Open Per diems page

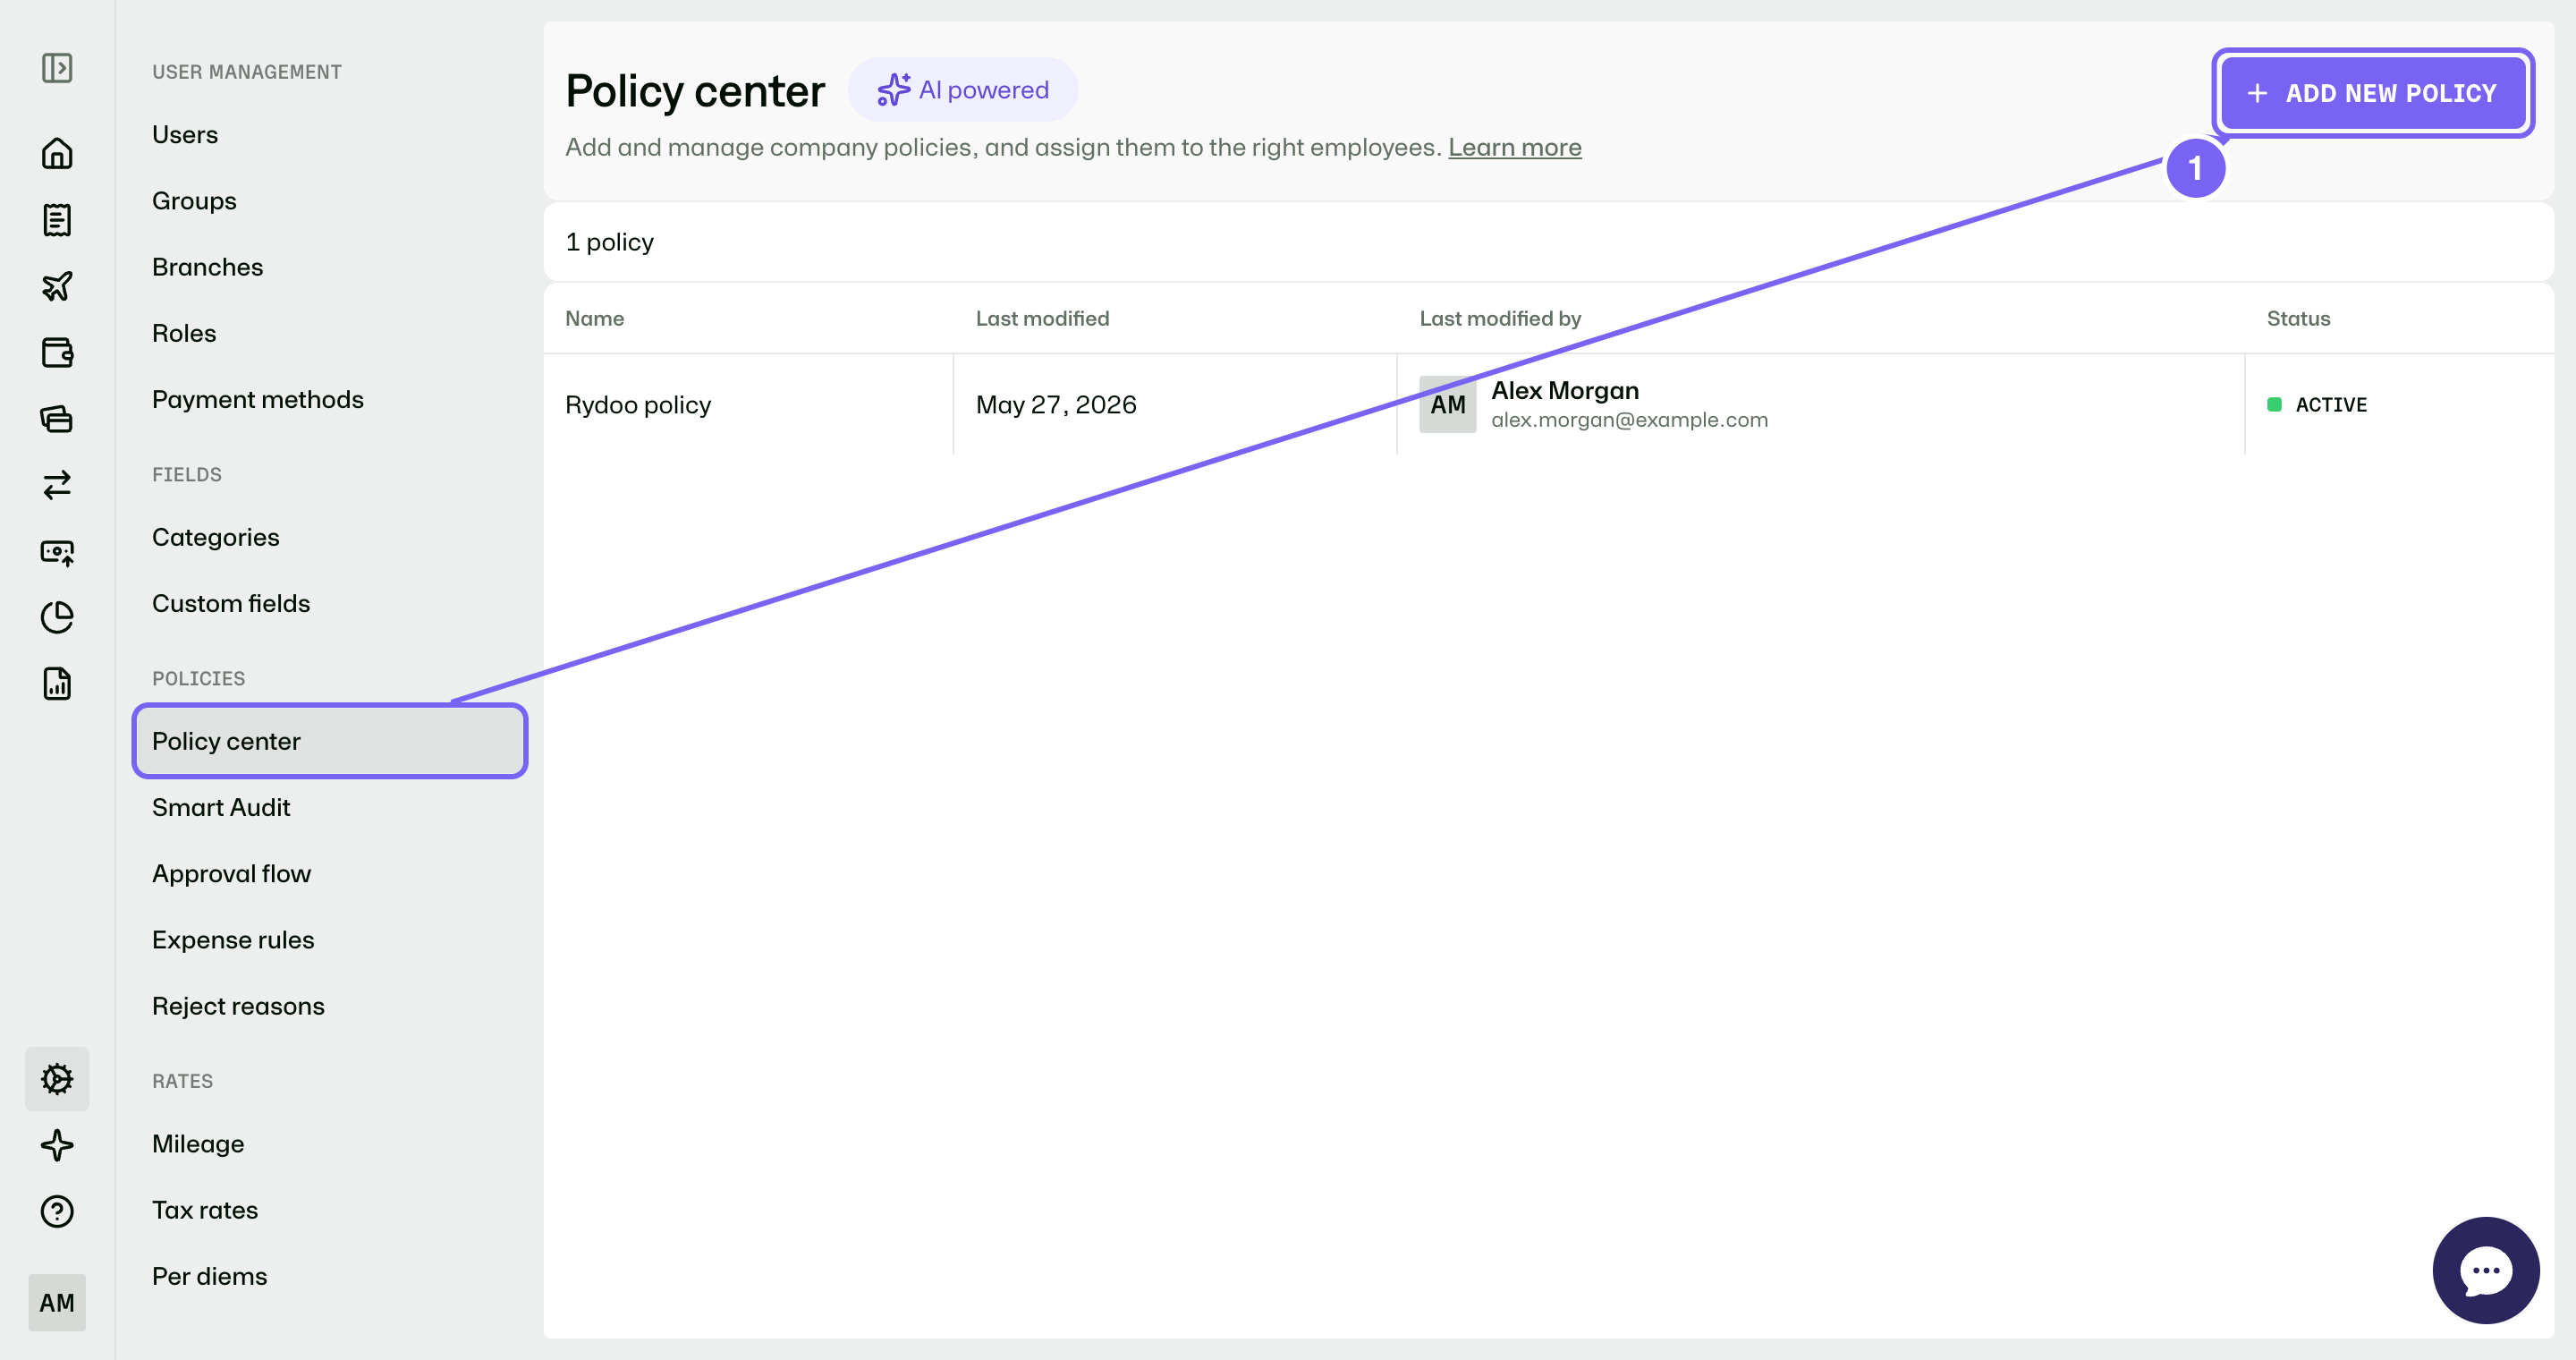(x=210, y=1277)
